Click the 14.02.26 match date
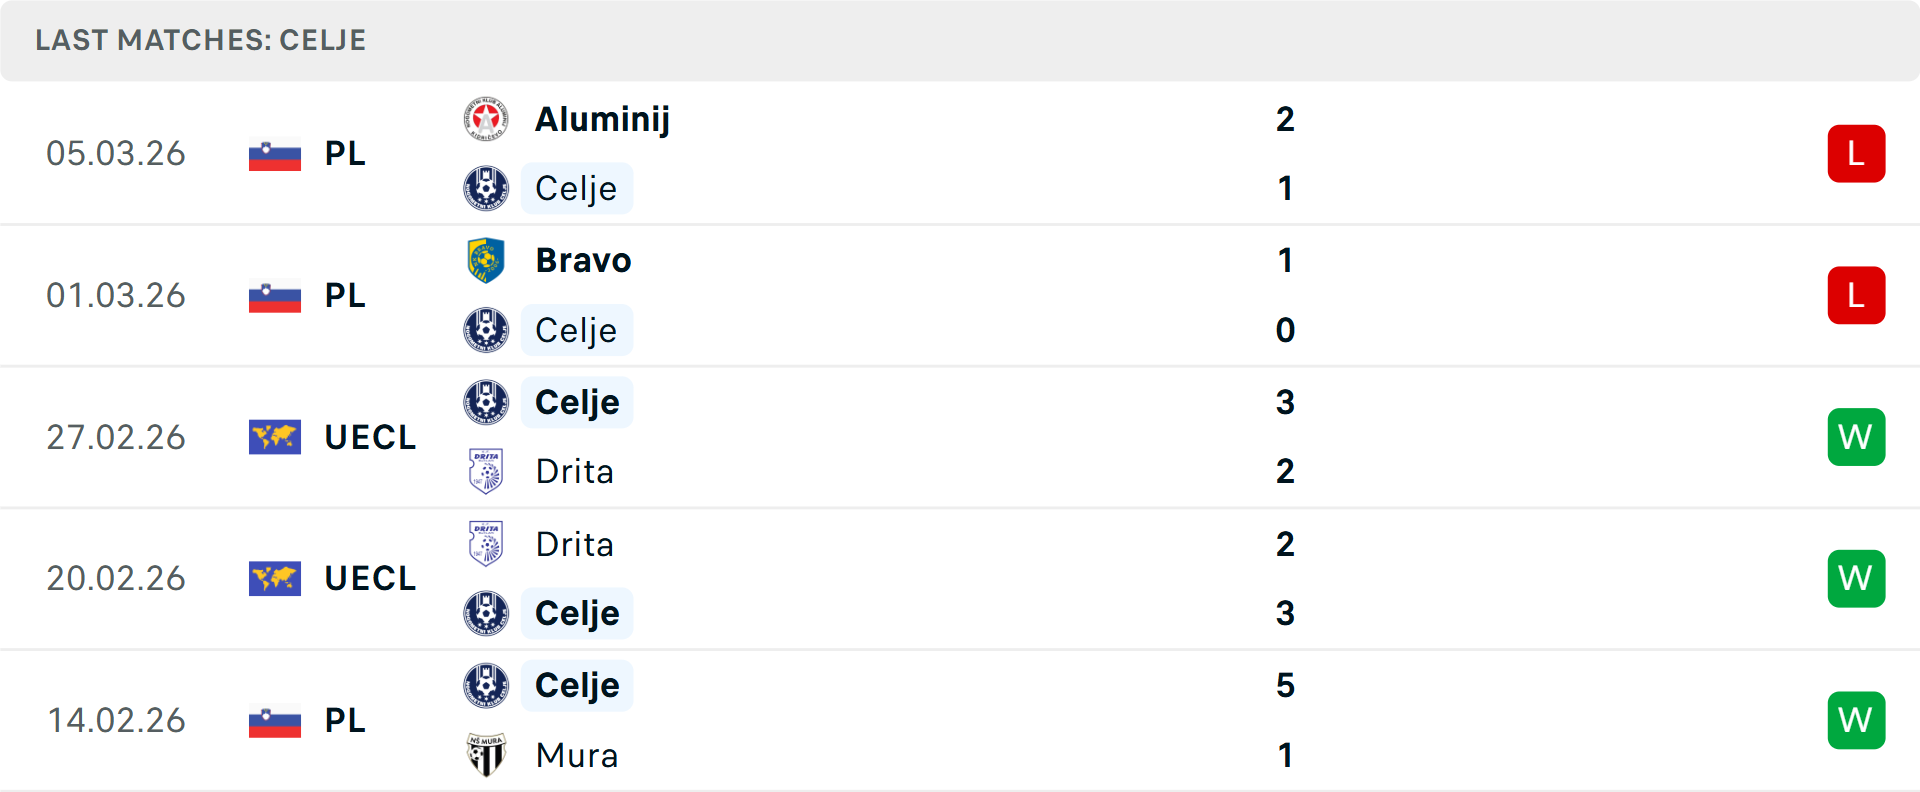 [116, 720]
